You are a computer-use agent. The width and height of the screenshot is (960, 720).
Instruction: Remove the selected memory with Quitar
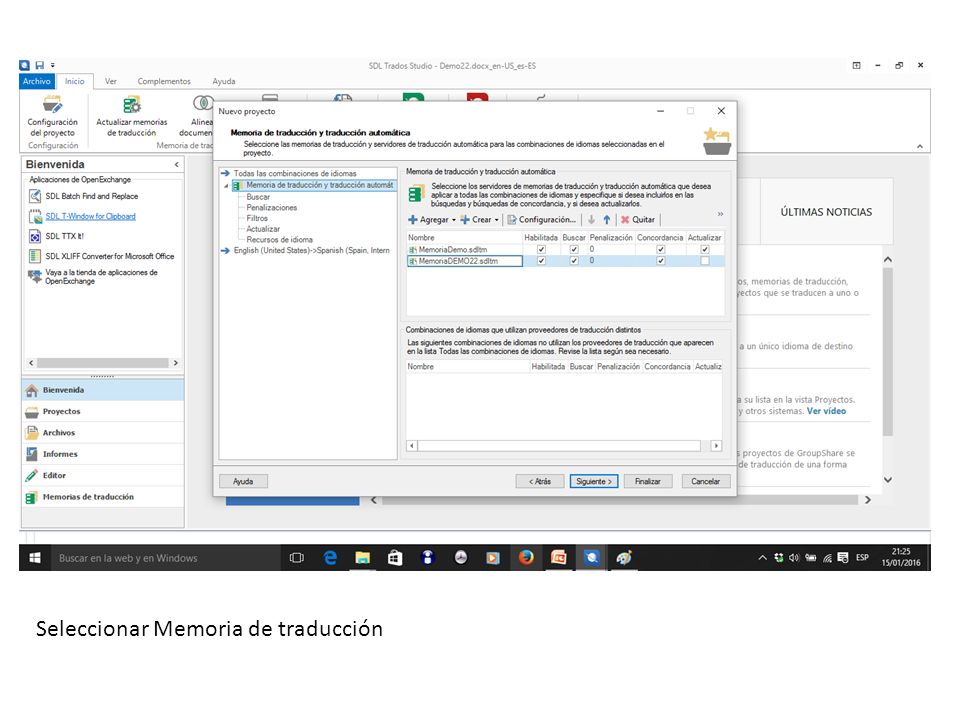coord(637,220)
